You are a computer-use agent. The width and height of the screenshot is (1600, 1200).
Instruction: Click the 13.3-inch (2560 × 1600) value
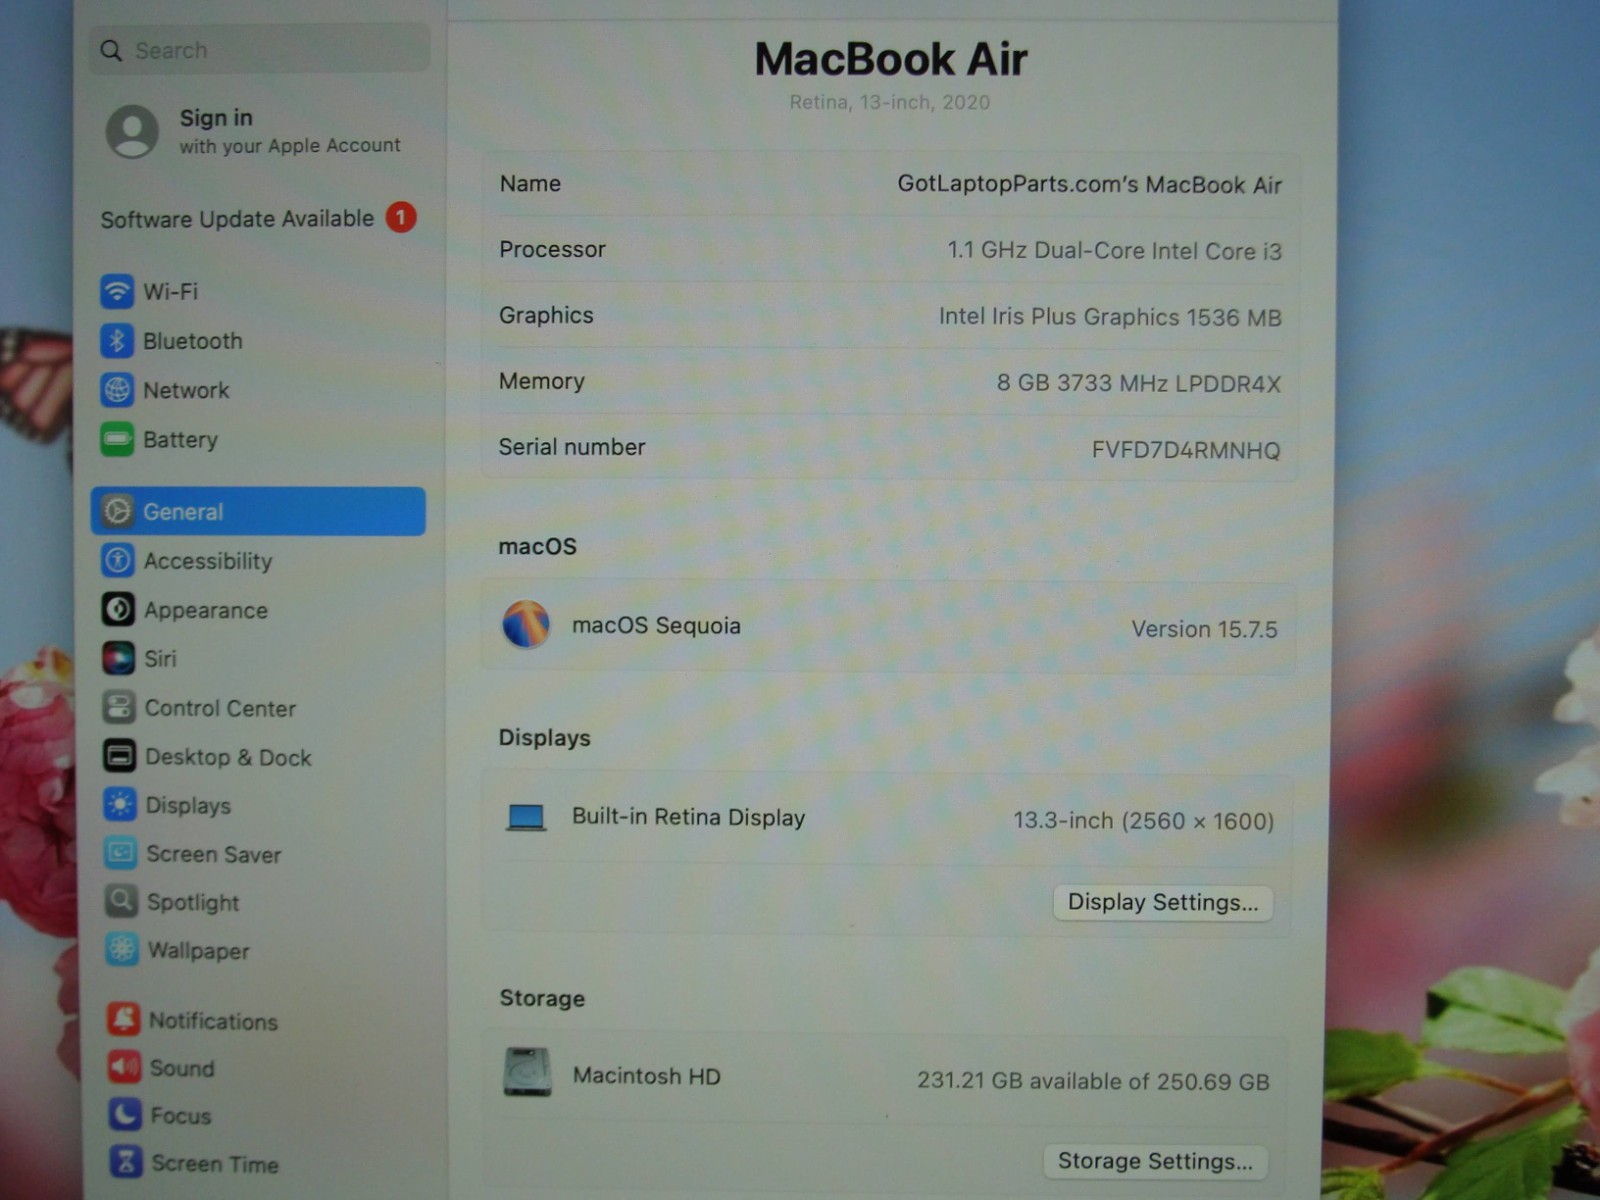(1143, 821)
